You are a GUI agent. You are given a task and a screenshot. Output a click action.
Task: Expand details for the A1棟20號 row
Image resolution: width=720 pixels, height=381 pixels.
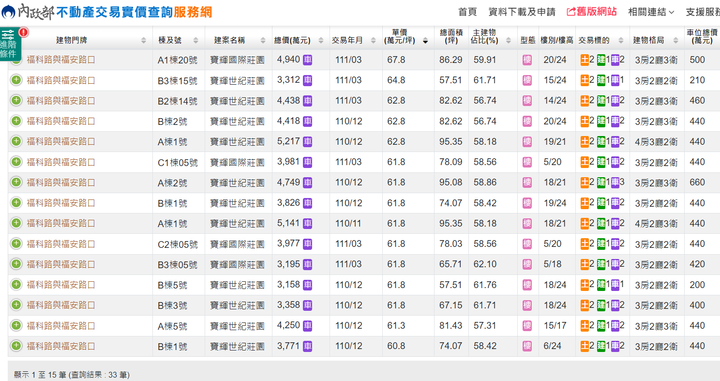[x=16, y=60]
